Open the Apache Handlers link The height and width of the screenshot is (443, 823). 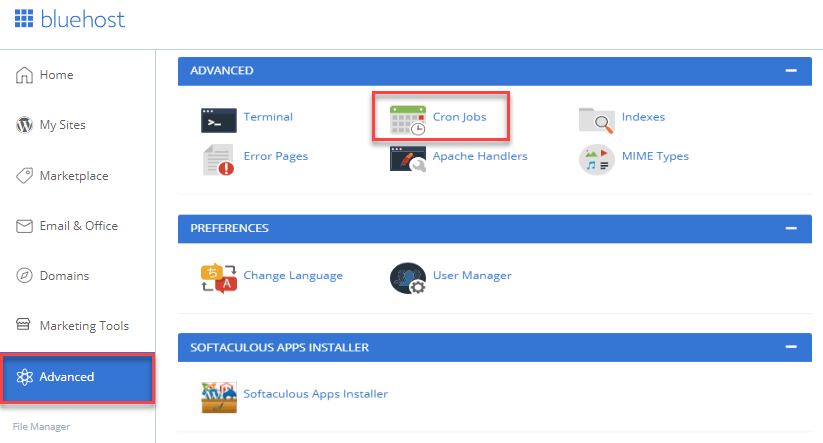(480, 156)
